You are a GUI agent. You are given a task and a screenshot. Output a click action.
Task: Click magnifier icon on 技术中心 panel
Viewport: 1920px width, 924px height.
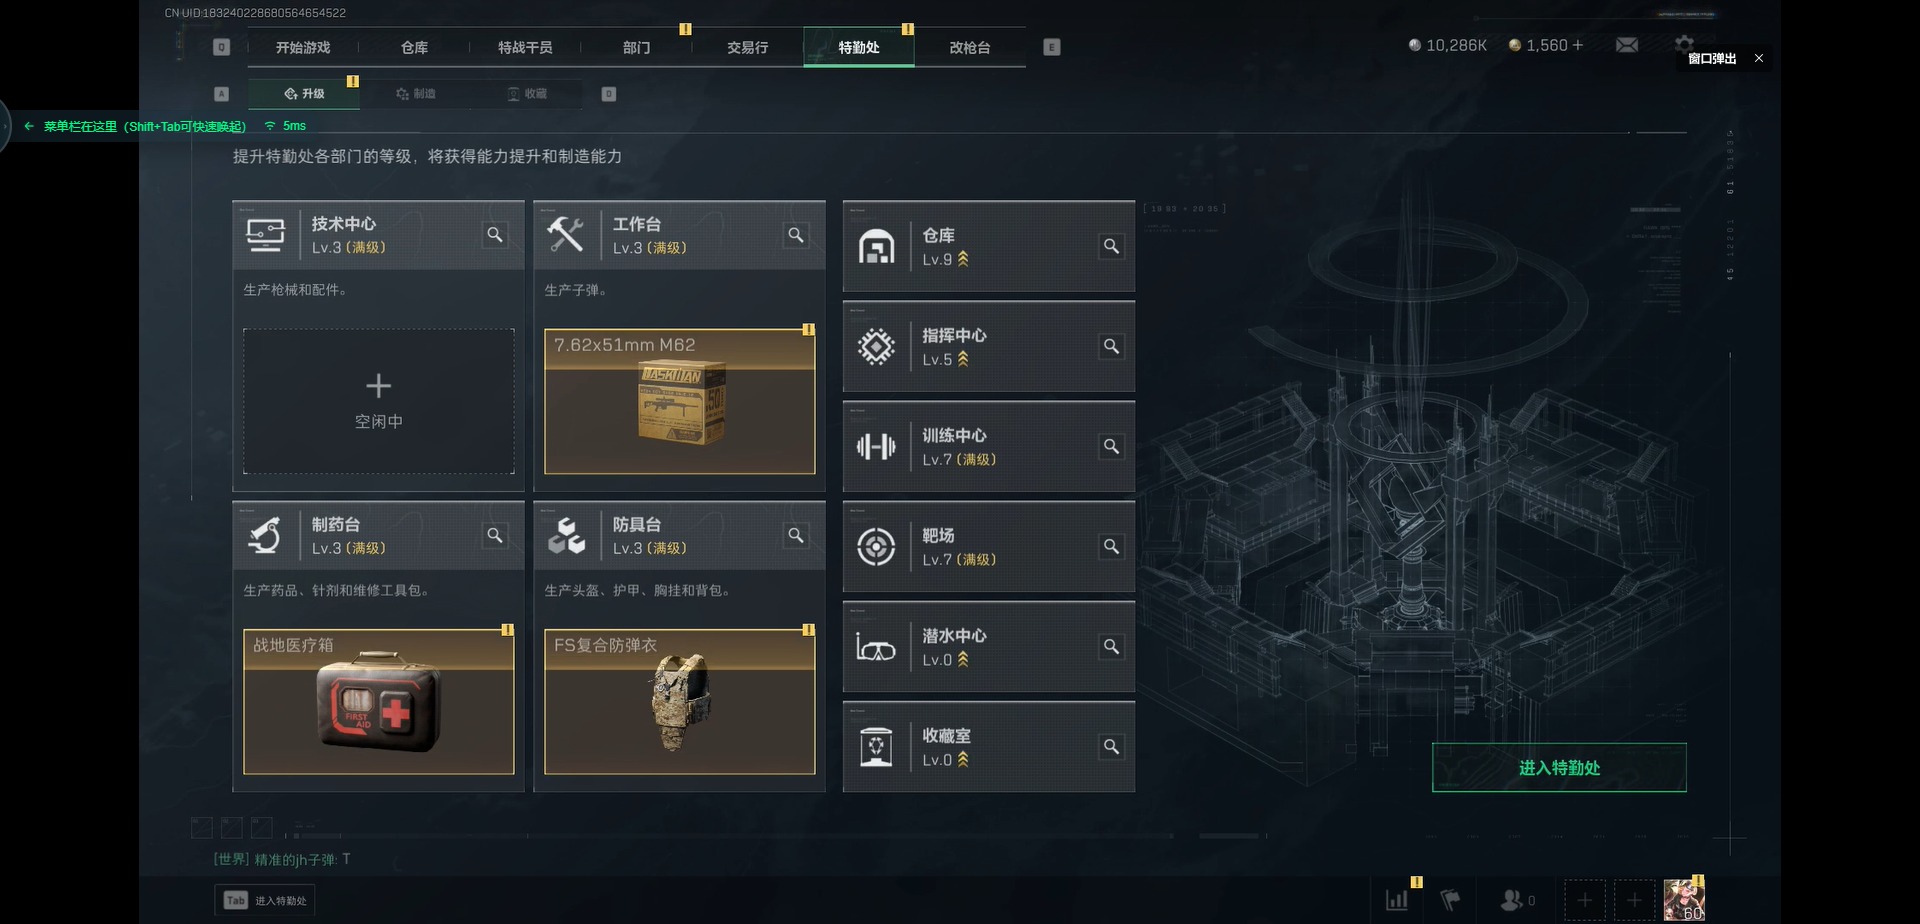(495, 235)
